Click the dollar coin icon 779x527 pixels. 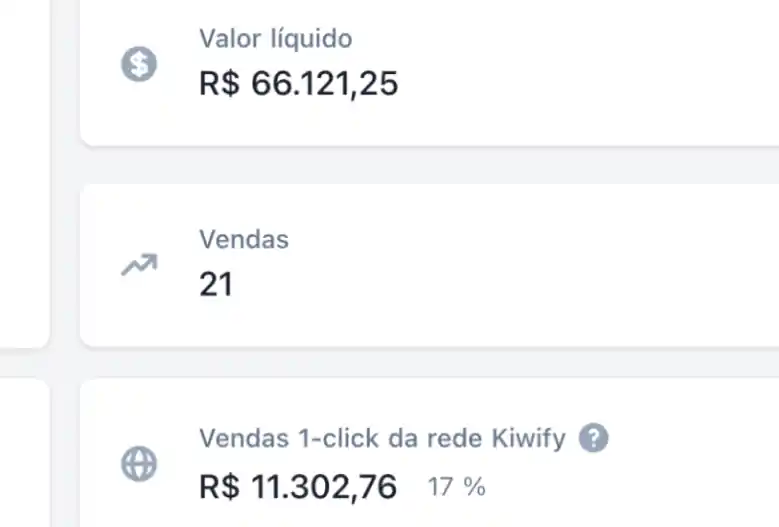pos(138,66)
